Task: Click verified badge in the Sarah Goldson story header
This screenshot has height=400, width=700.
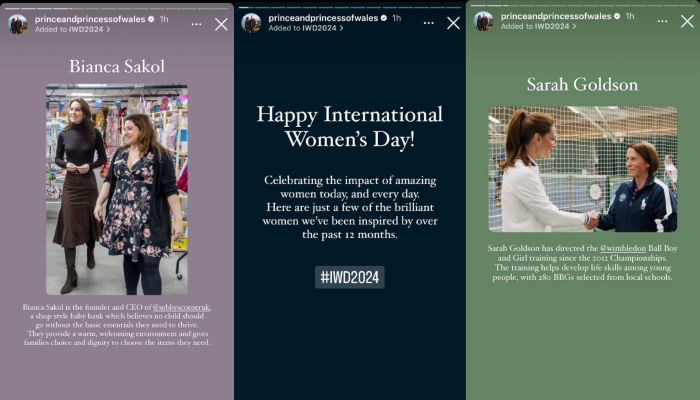Action: click(617, 17)
